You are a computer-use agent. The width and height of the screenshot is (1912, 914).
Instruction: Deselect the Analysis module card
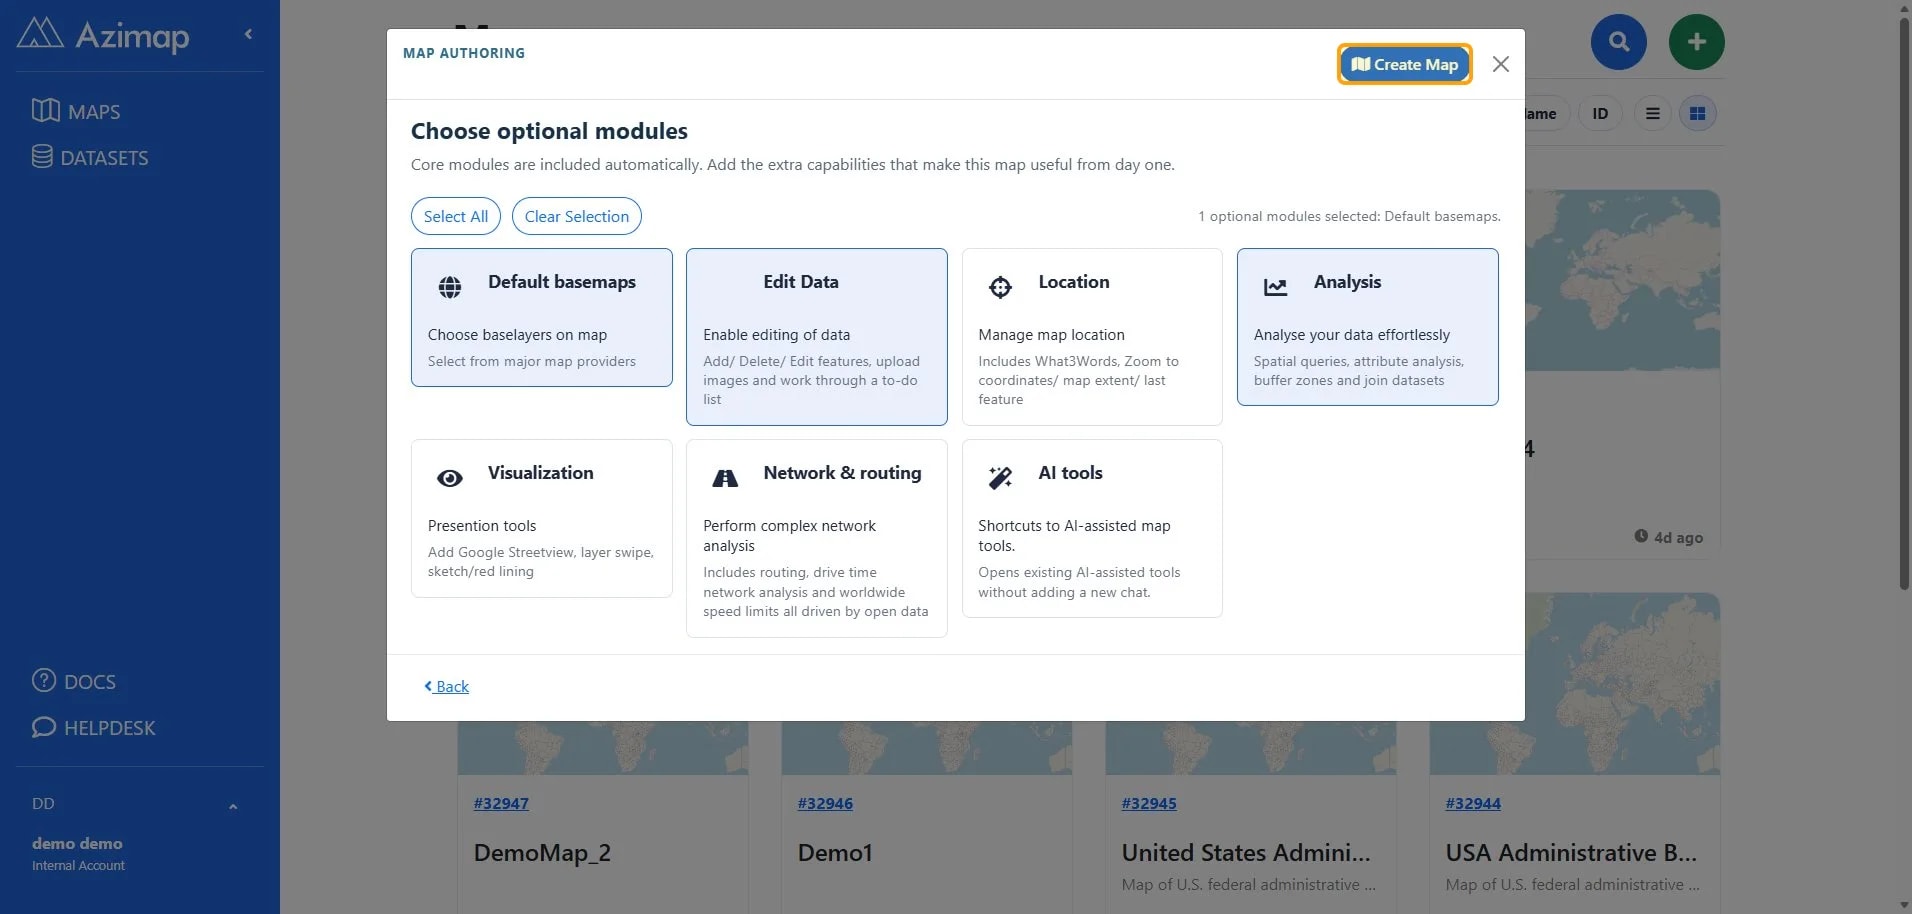click(x=1367, y=327)
